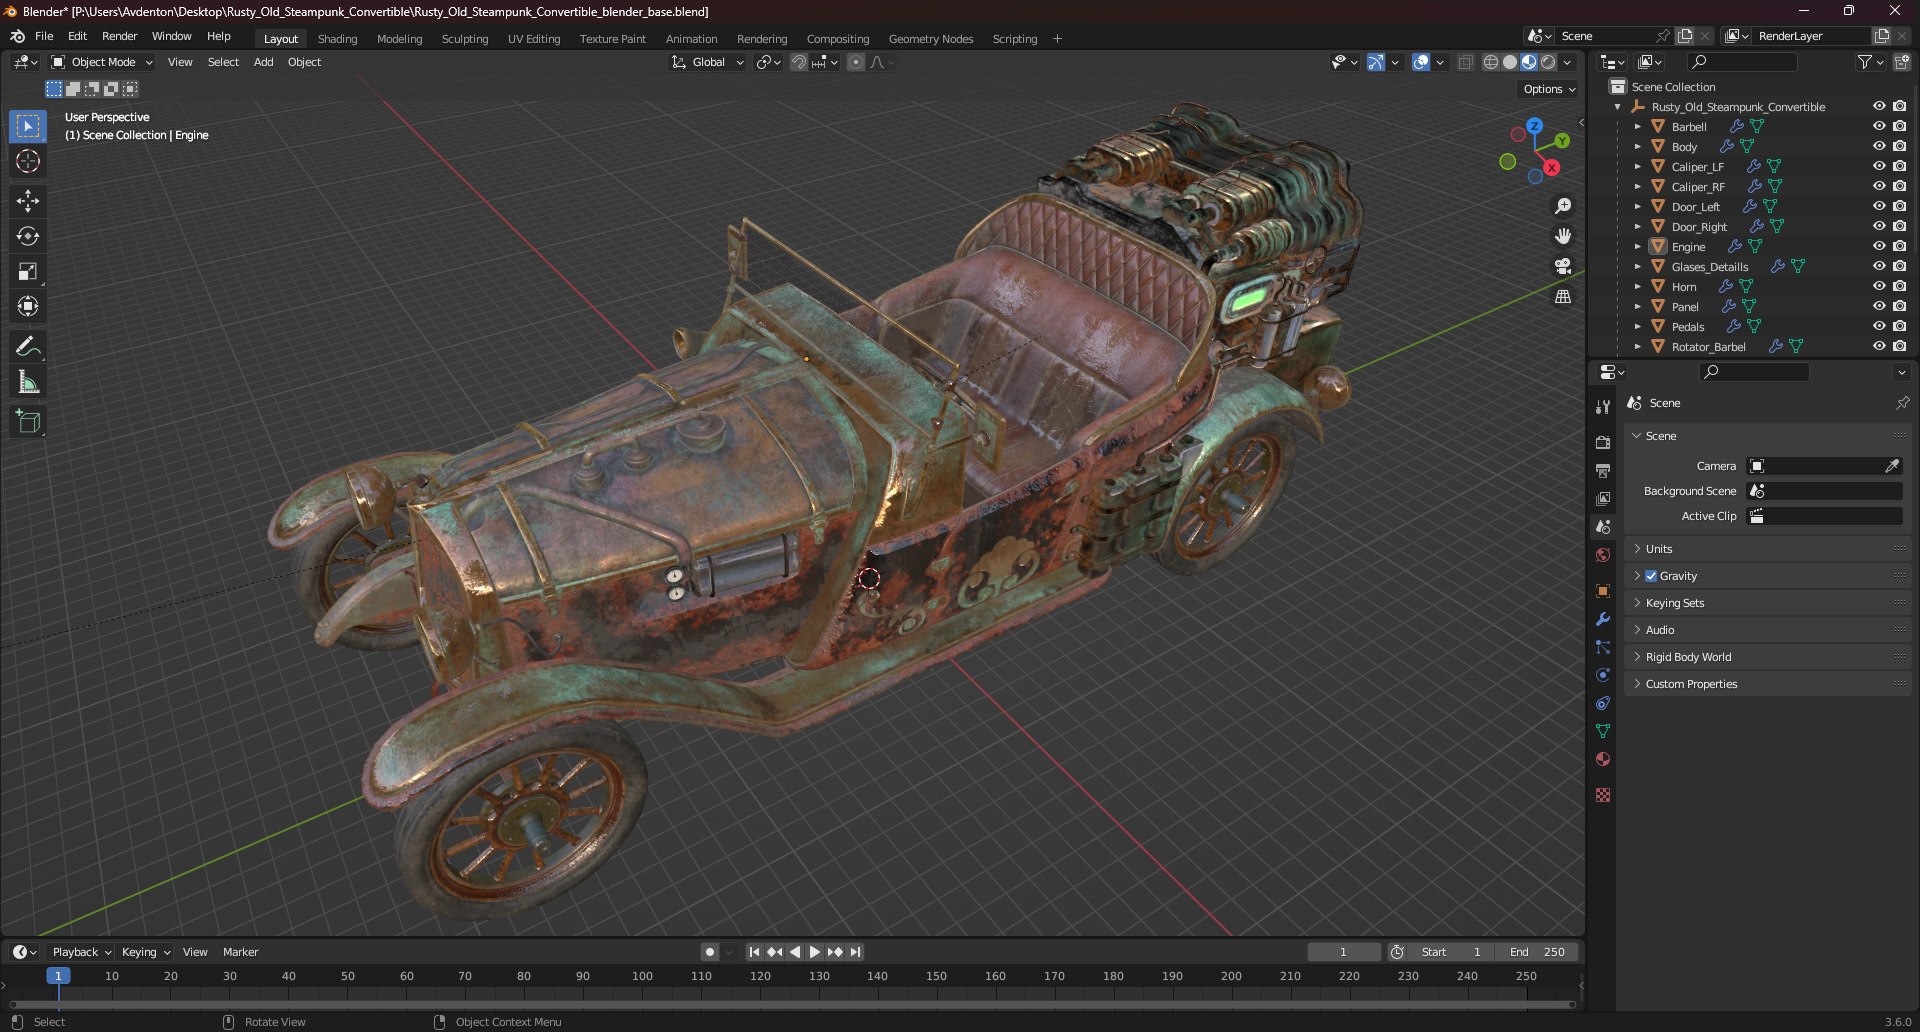Open the Marker menu in timeline

point(240,952)
